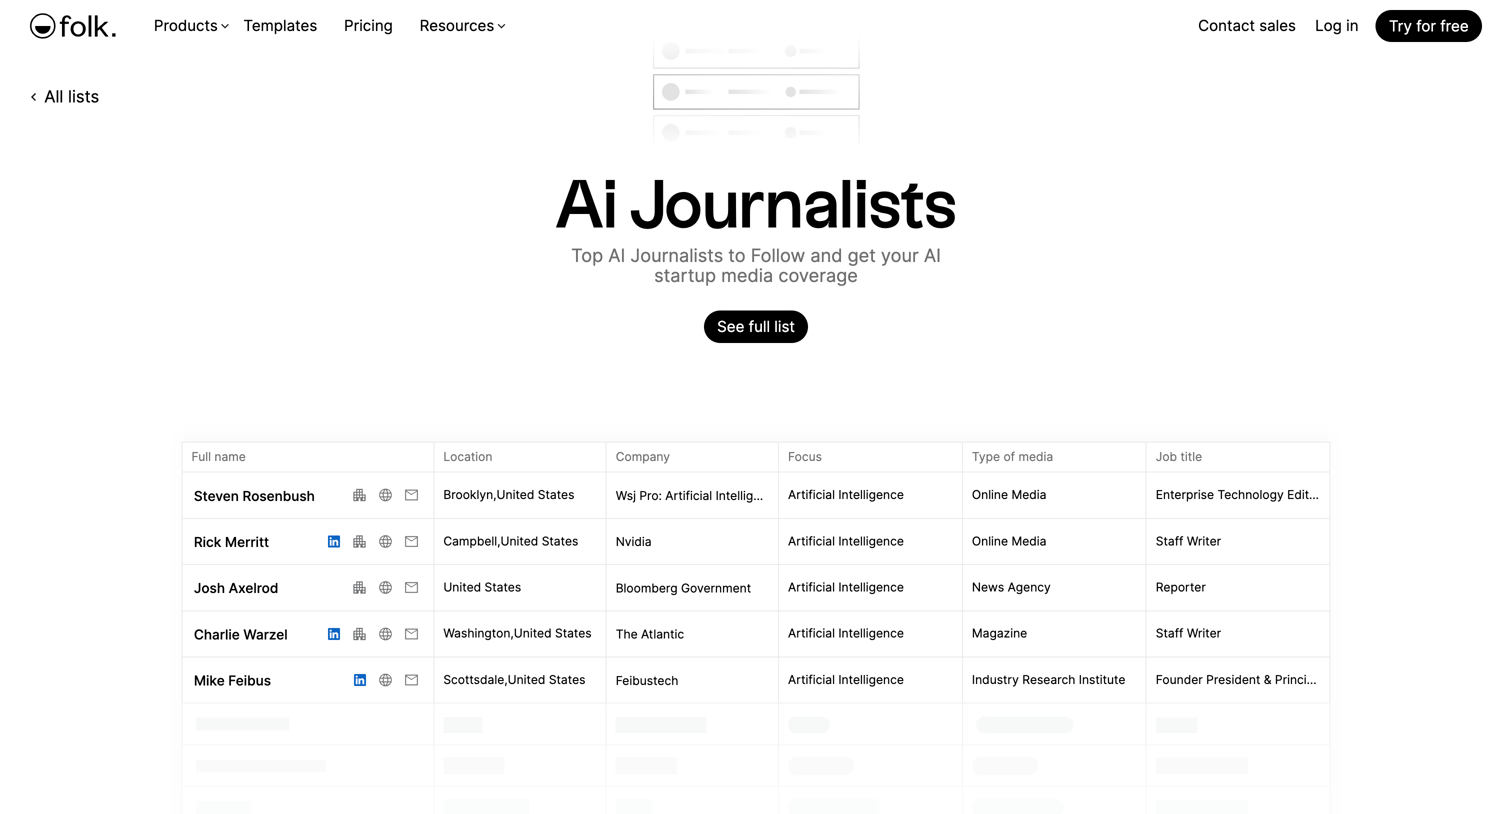Screen dimensions: 1512x814
Task: Expand the Products dropdown menu
Action: pyautogui.click(x=191, y=26)
